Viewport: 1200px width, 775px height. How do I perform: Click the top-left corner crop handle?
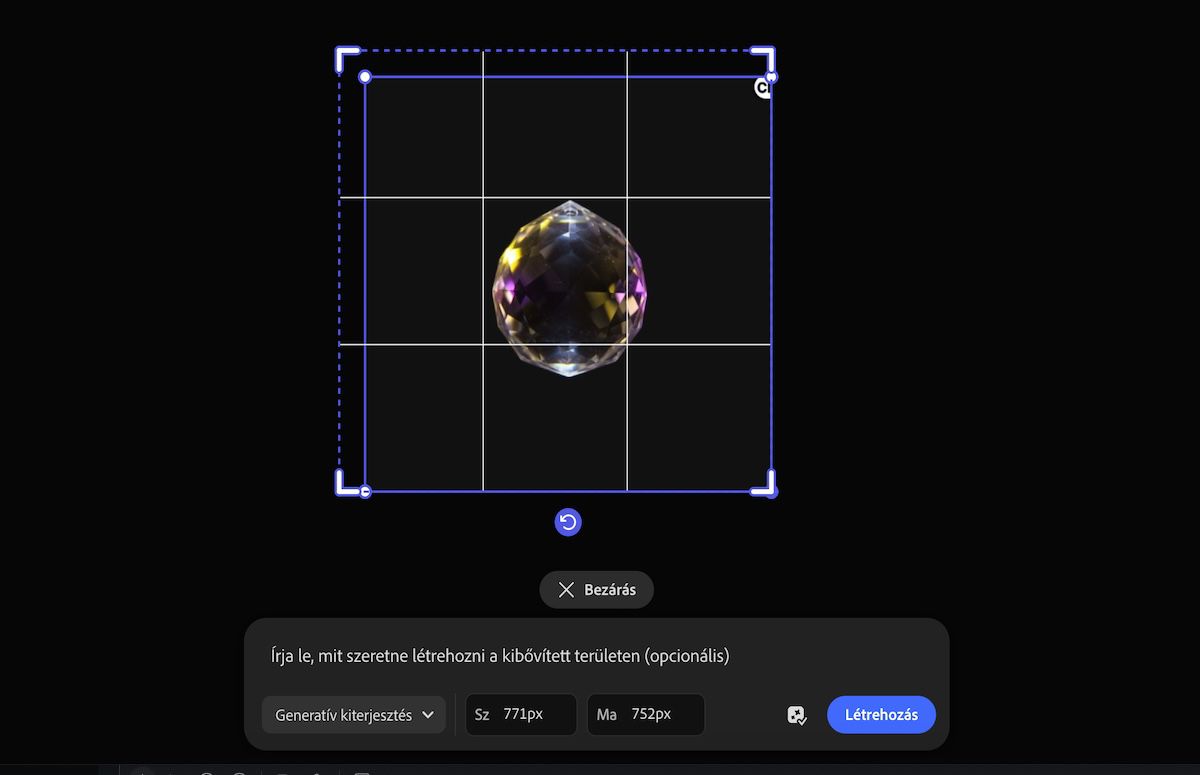click(346, 59)
